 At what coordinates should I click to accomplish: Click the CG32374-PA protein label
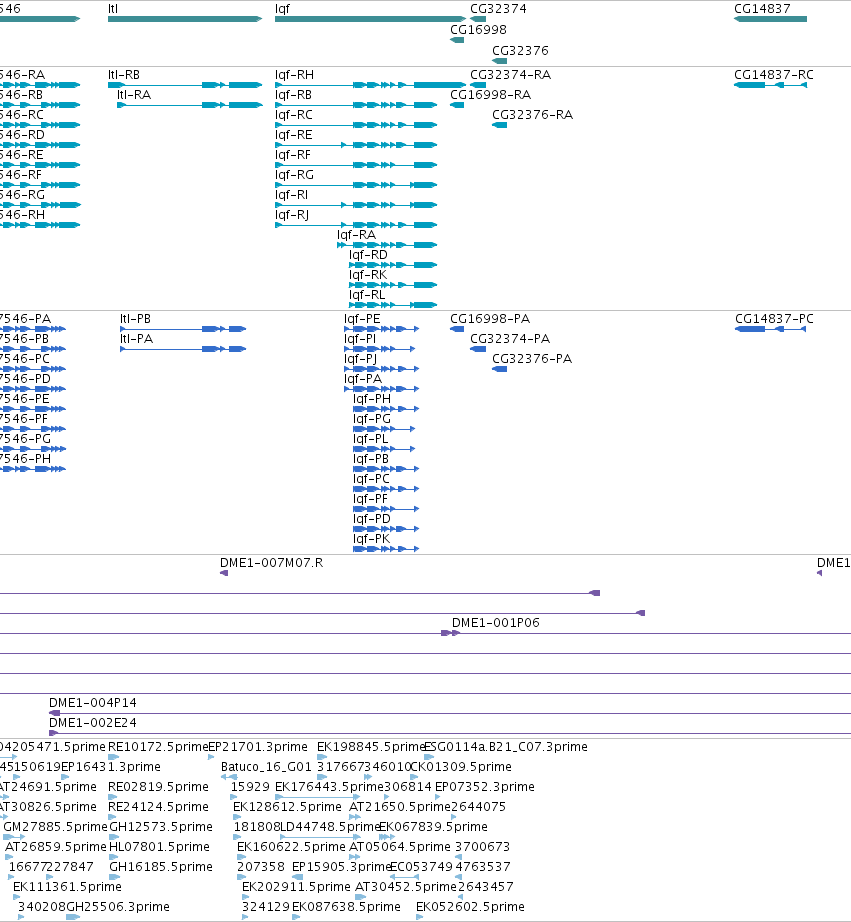click(510, 339)
